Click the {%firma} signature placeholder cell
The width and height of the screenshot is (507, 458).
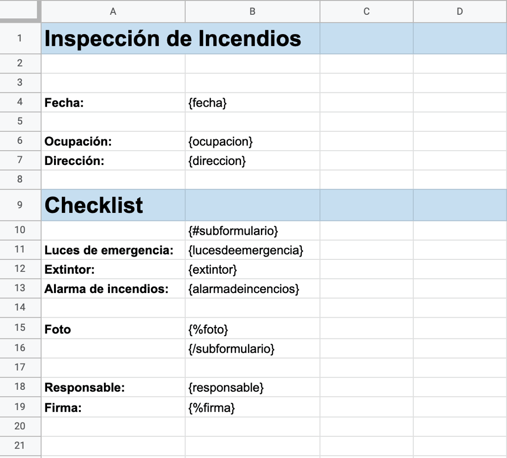coord(252,407)
